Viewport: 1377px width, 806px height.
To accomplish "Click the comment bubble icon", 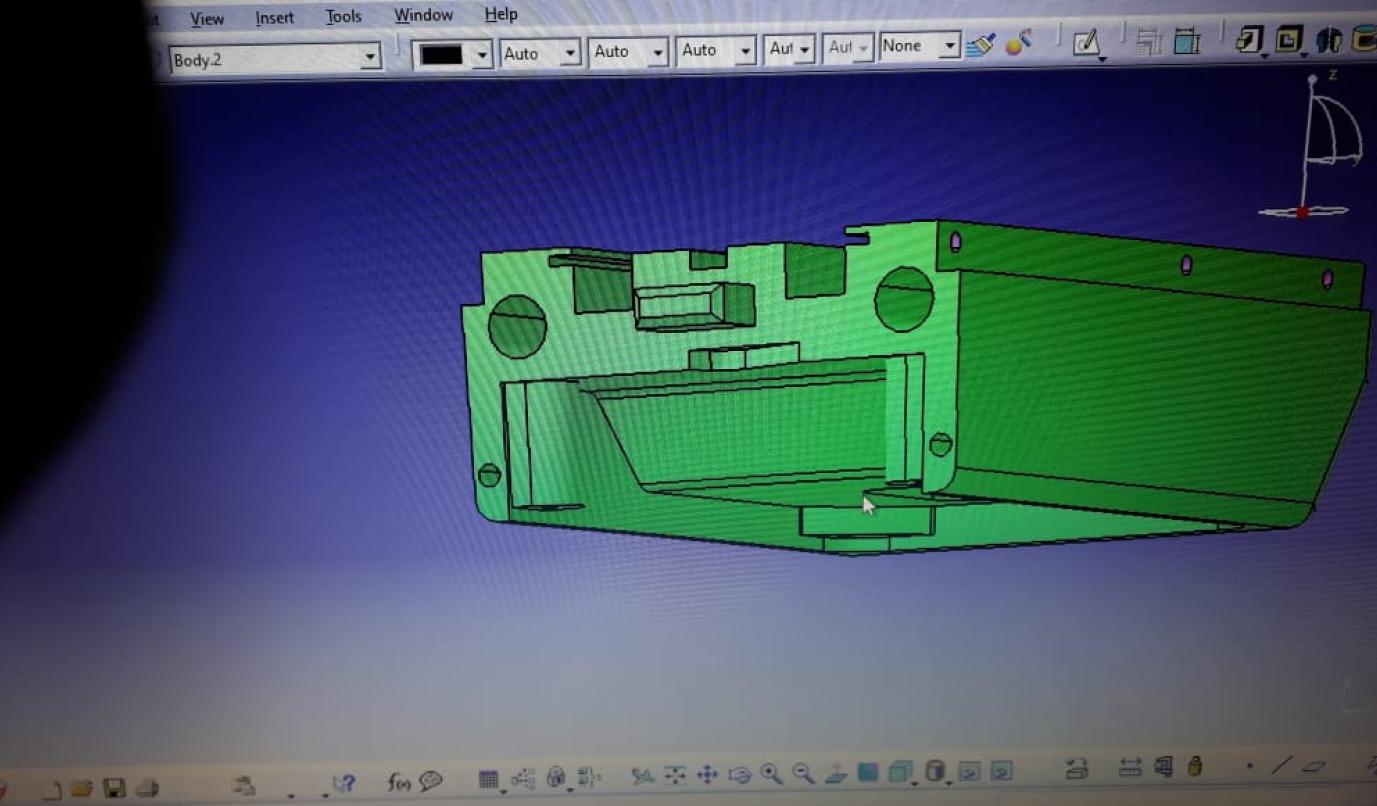I will 431,781.
